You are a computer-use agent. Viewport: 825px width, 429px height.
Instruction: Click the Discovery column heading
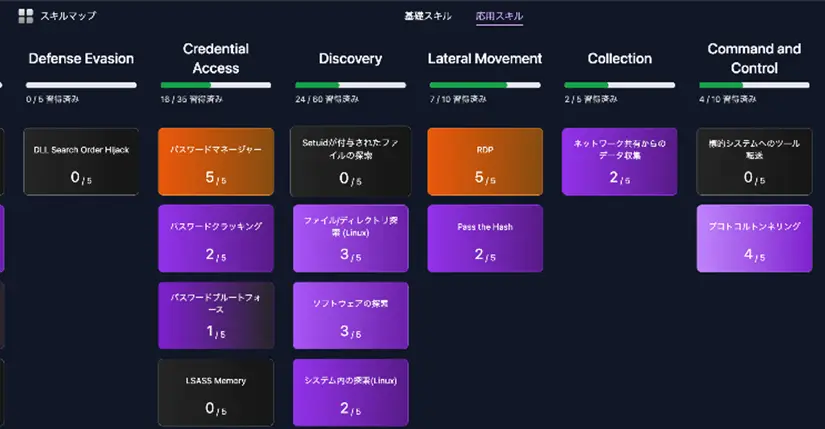coord(350,58)
